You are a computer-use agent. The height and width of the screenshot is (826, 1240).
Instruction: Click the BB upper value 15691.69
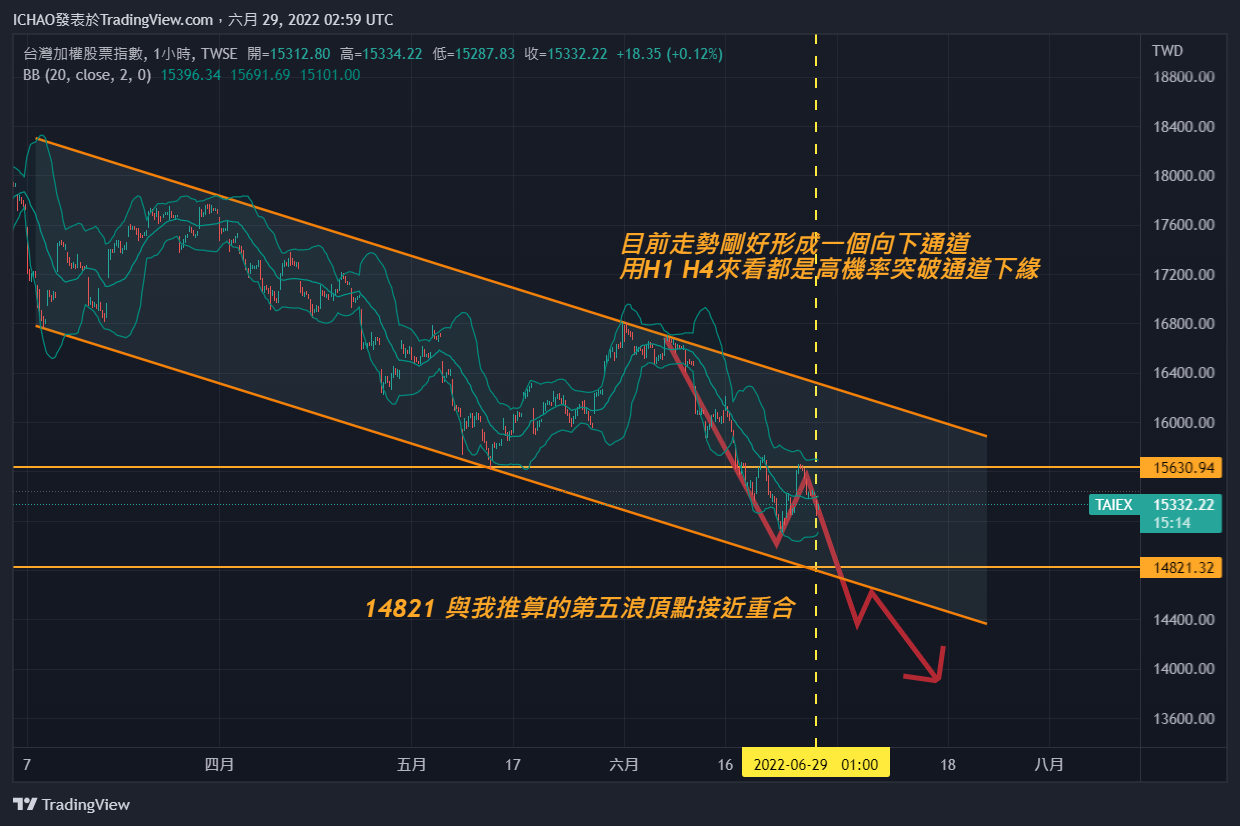point(260,74)
